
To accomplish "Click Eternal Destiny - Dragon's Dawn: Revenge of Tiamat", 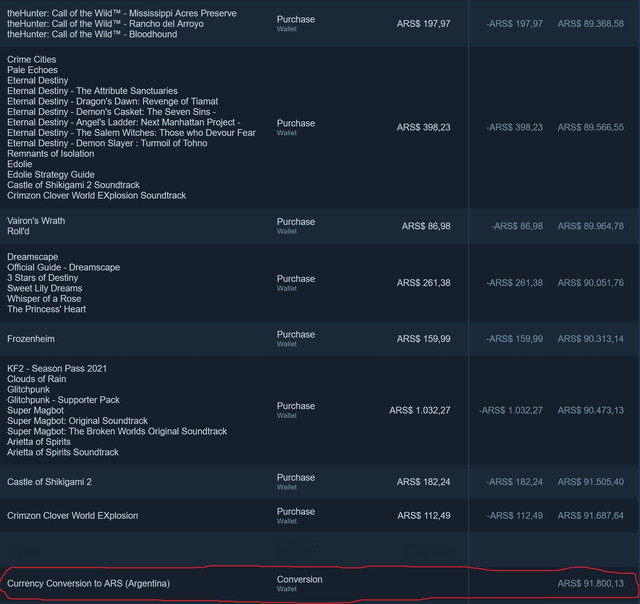I will tap(112, 101).
